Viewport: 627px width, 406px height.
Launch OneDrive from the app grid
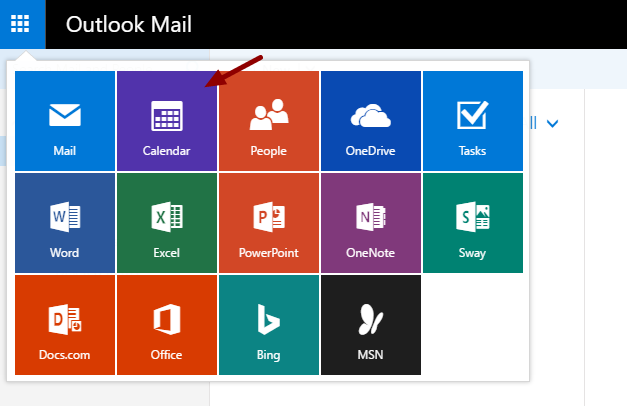tap(371, 121)
